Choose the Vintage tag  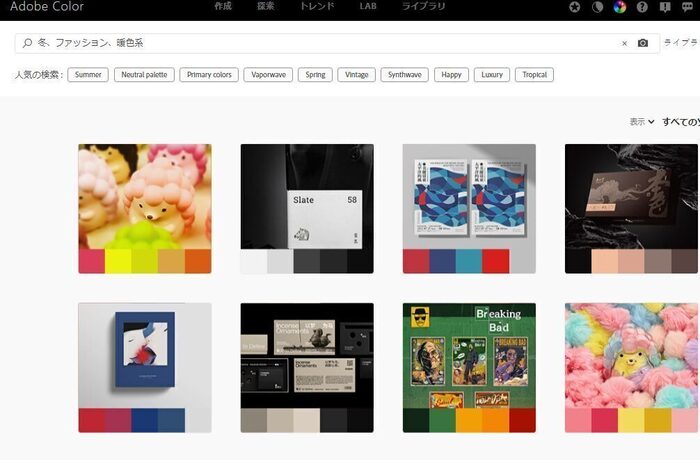click(356, 75)
